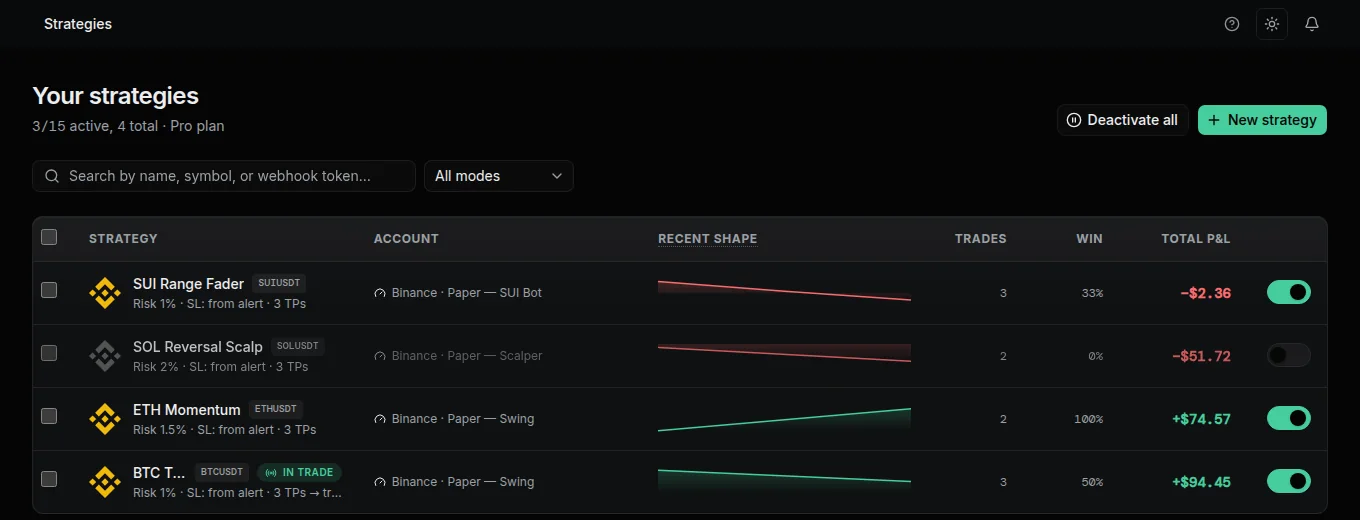1360x520 pixels.
Task: Open notifications bell icon
Action: 1312,24
